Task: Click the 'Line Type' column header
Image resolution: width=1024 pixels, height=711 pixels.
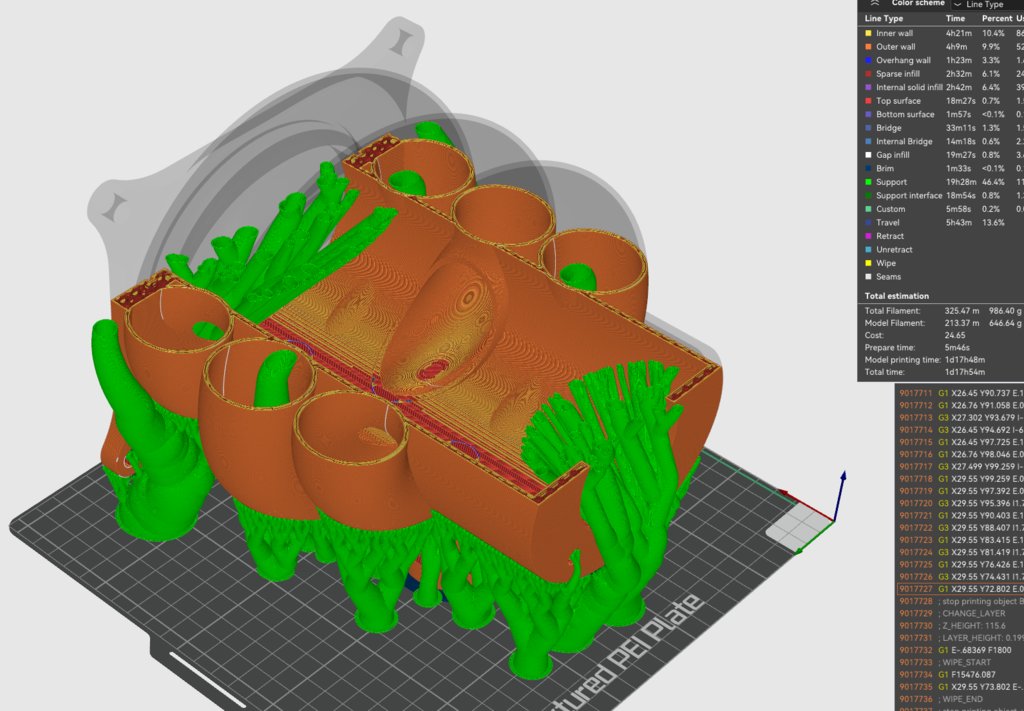Action: click(884, 18)
